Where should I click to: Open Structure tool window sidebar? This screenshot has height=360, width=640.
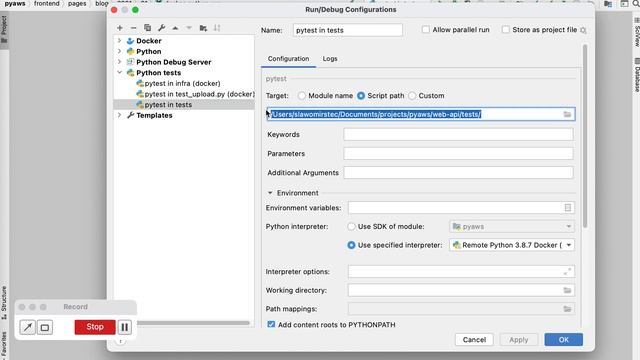tap(4, 302)
